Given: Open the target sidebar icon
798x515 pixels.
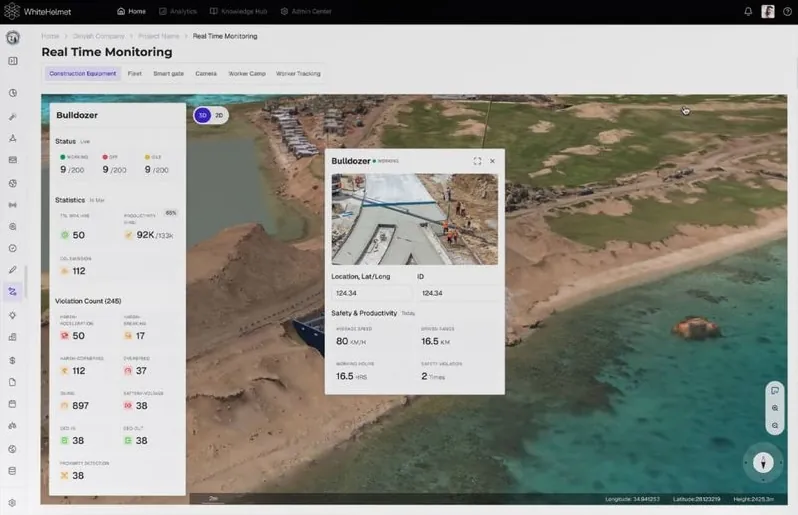Looking at the screenshot, I should click(x=13, y=226).
